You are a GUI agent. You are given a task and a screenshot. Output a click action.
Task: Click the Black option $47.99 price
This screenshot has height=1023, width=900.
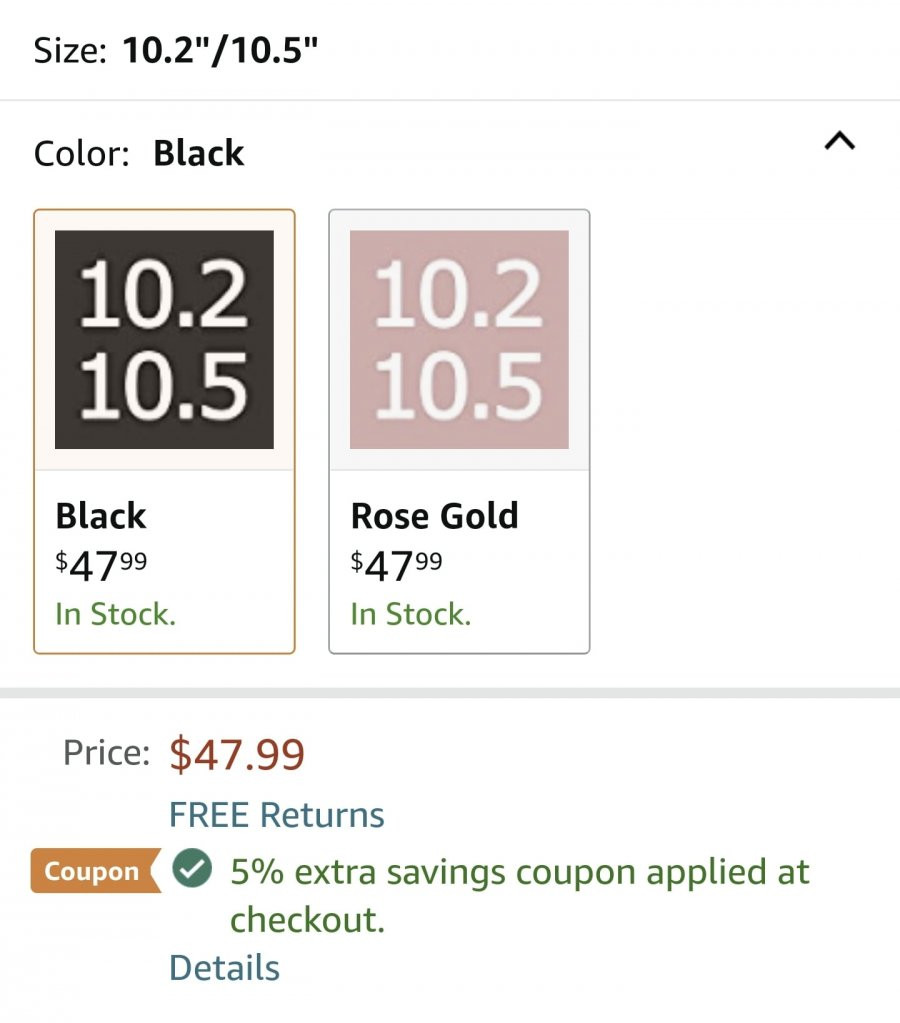(101, 565)
